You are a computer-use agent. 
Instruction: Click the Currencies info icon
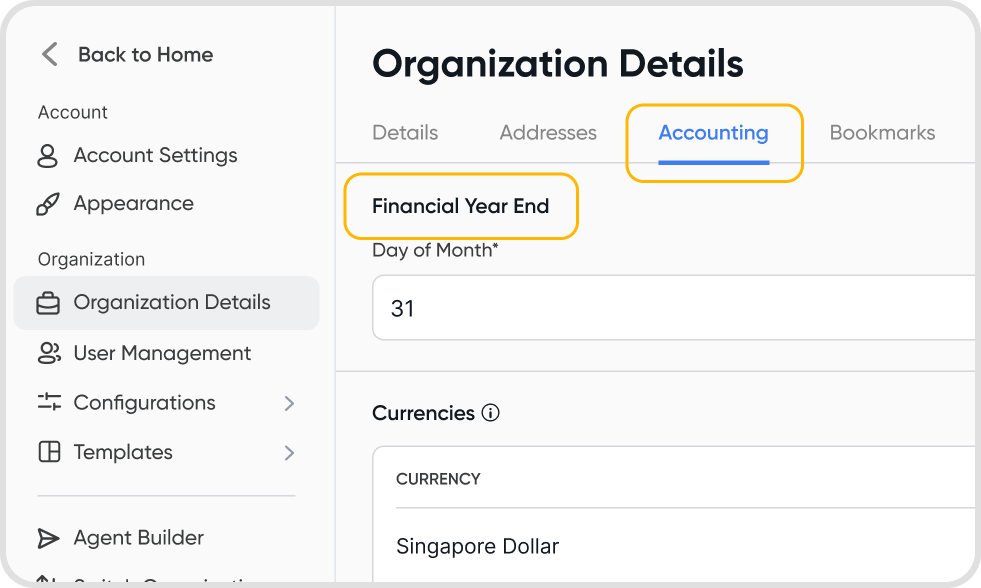pos(490,413)
